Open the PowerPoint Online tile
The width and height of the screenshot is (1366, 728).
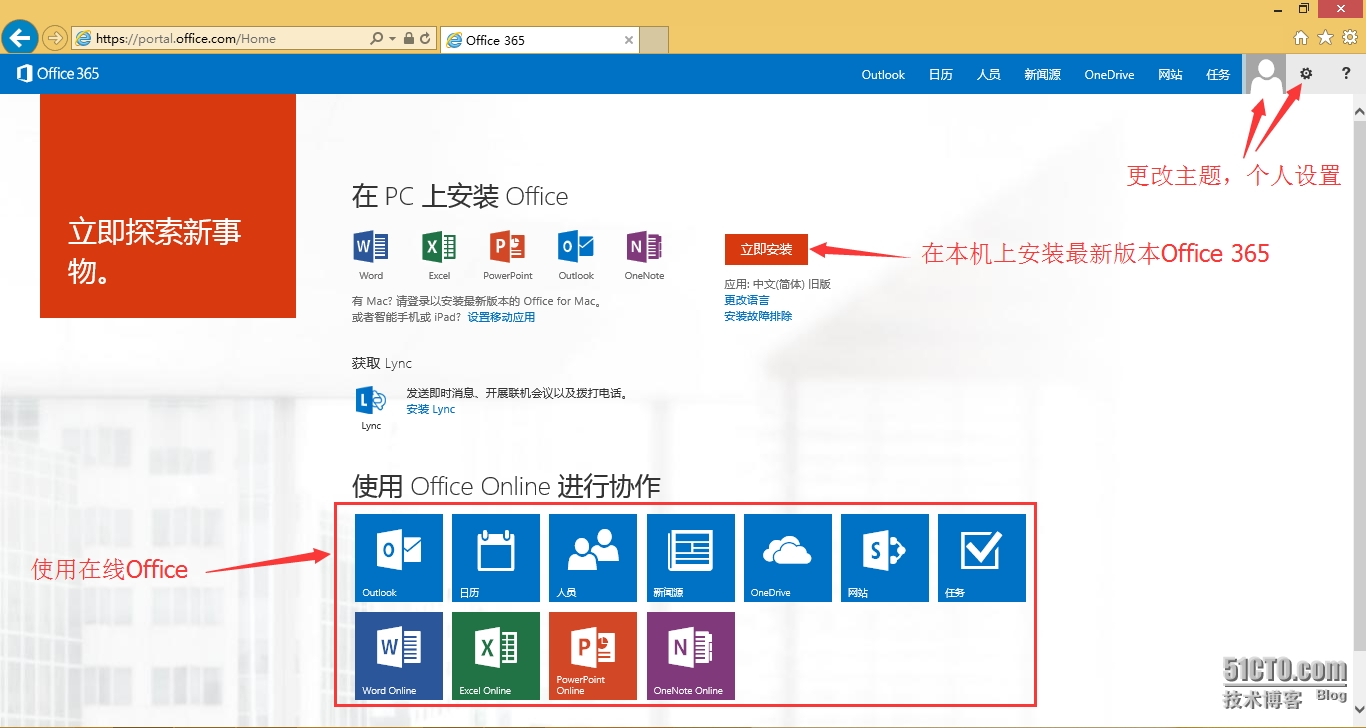pos(593,655)
